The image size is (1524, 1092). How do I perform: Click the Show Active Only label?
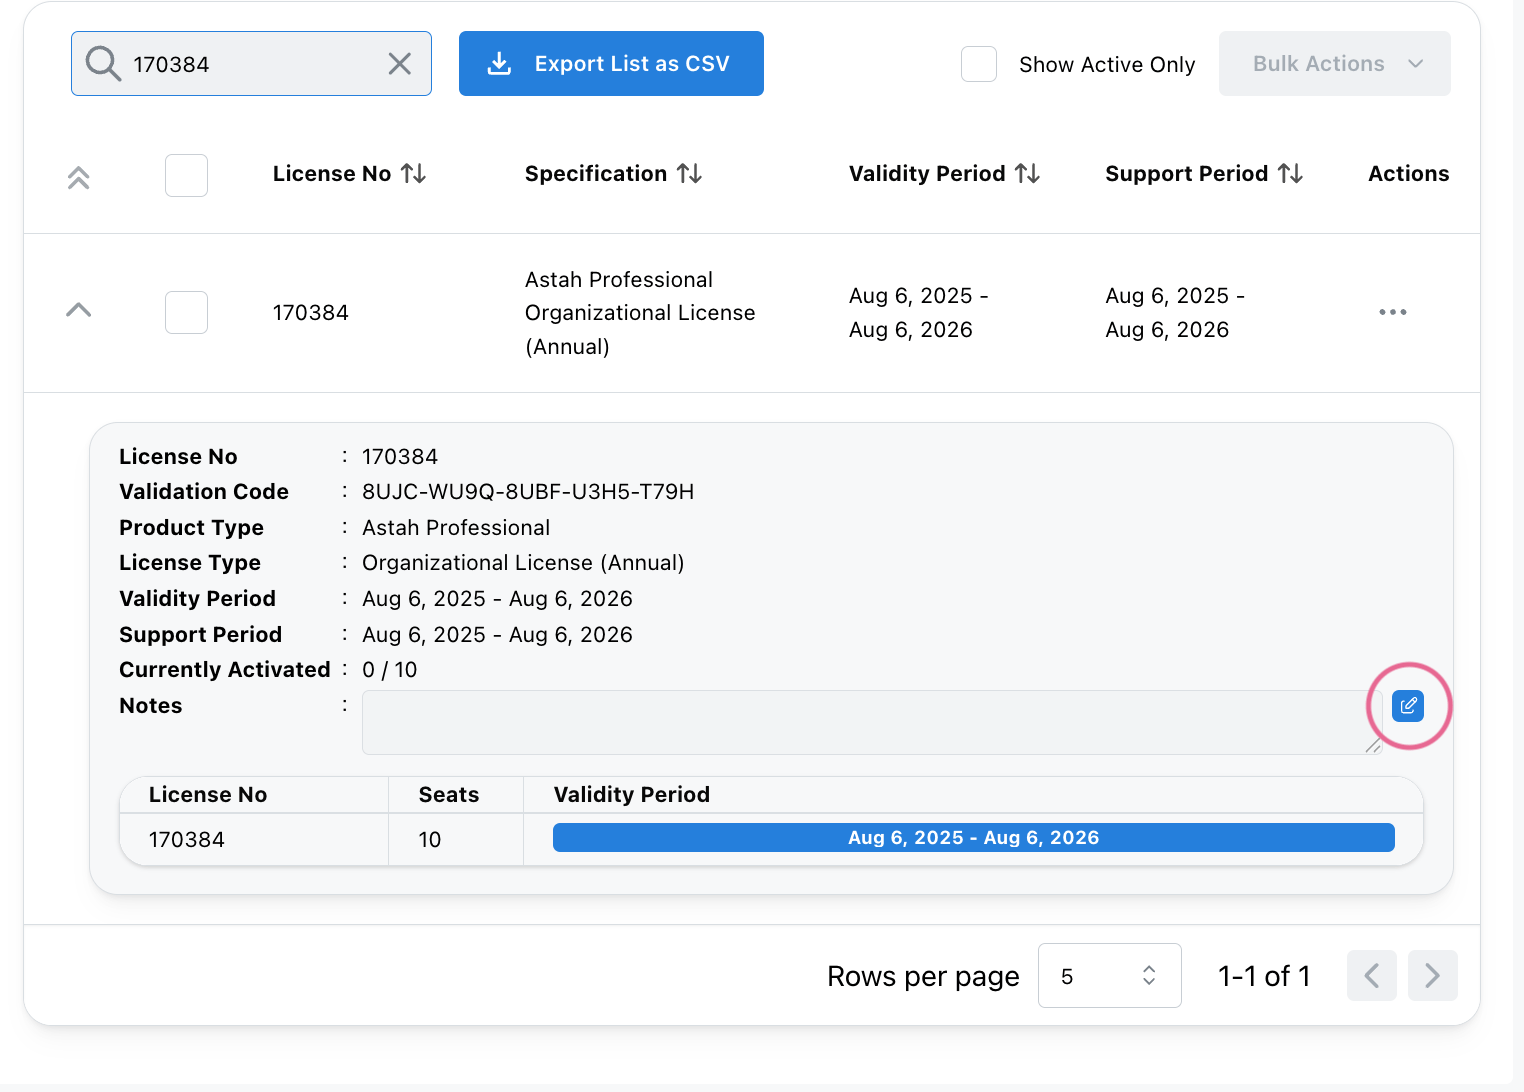[x=1107, y=65]
